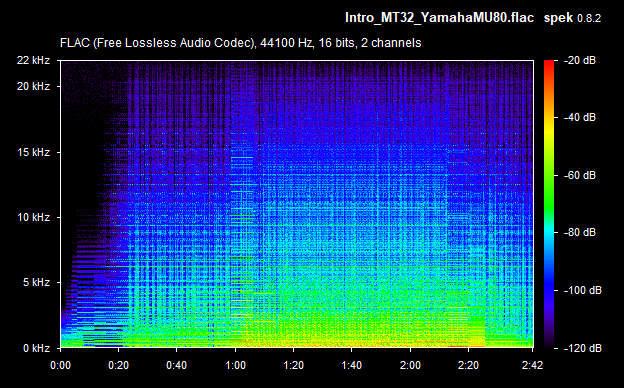The width and height of the screenshot is (624, 388).
Task: Click the -100 dB legend label
Action: click(583, 291)
